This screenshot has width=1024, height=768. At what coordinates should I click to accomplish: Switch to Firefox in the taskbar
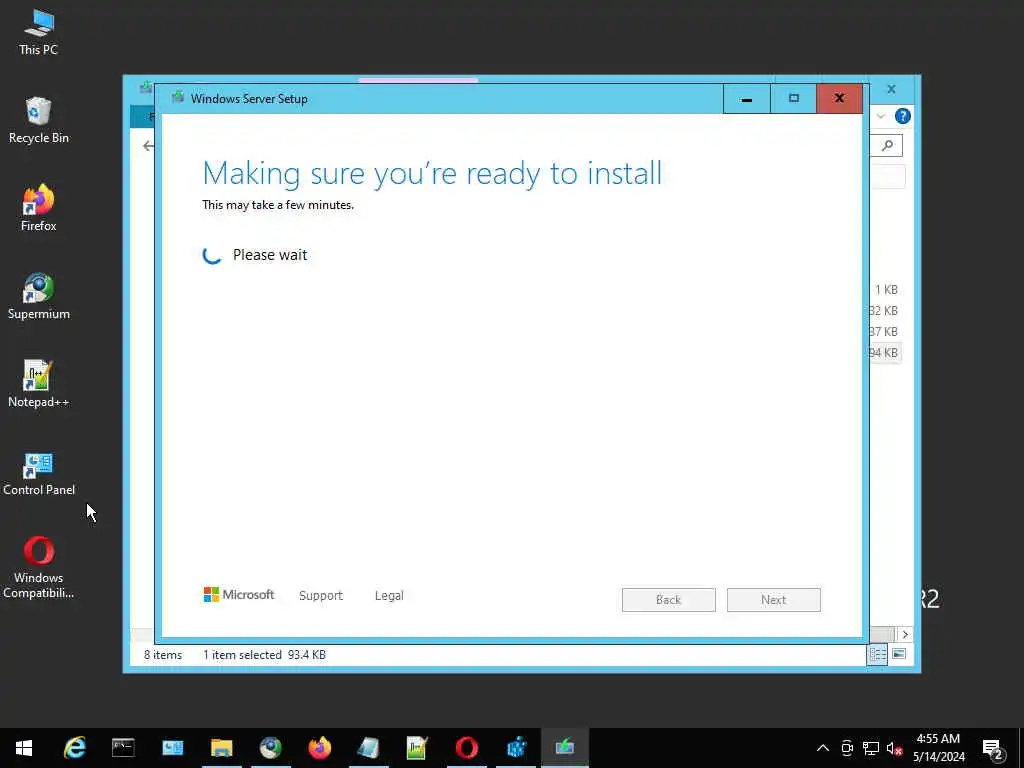point(319,748)
